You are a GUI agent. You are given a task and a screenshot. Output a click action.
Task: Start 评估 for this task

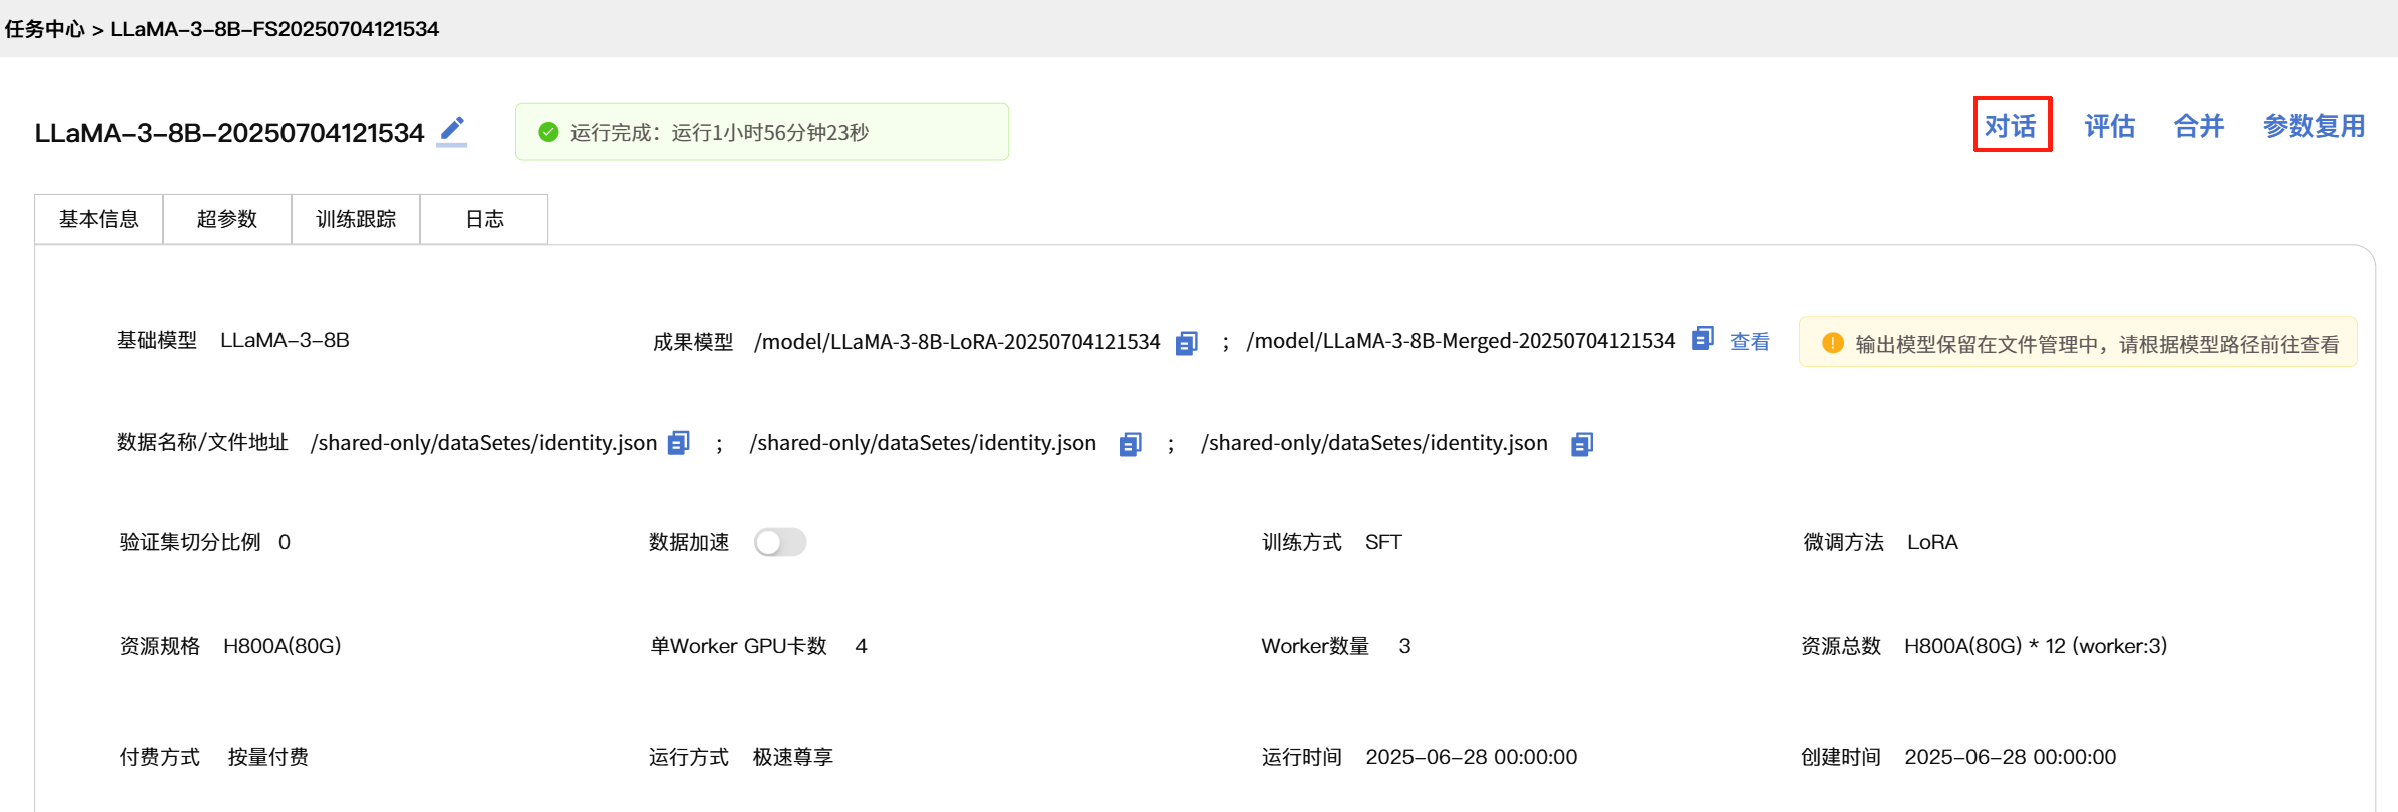2109,126
